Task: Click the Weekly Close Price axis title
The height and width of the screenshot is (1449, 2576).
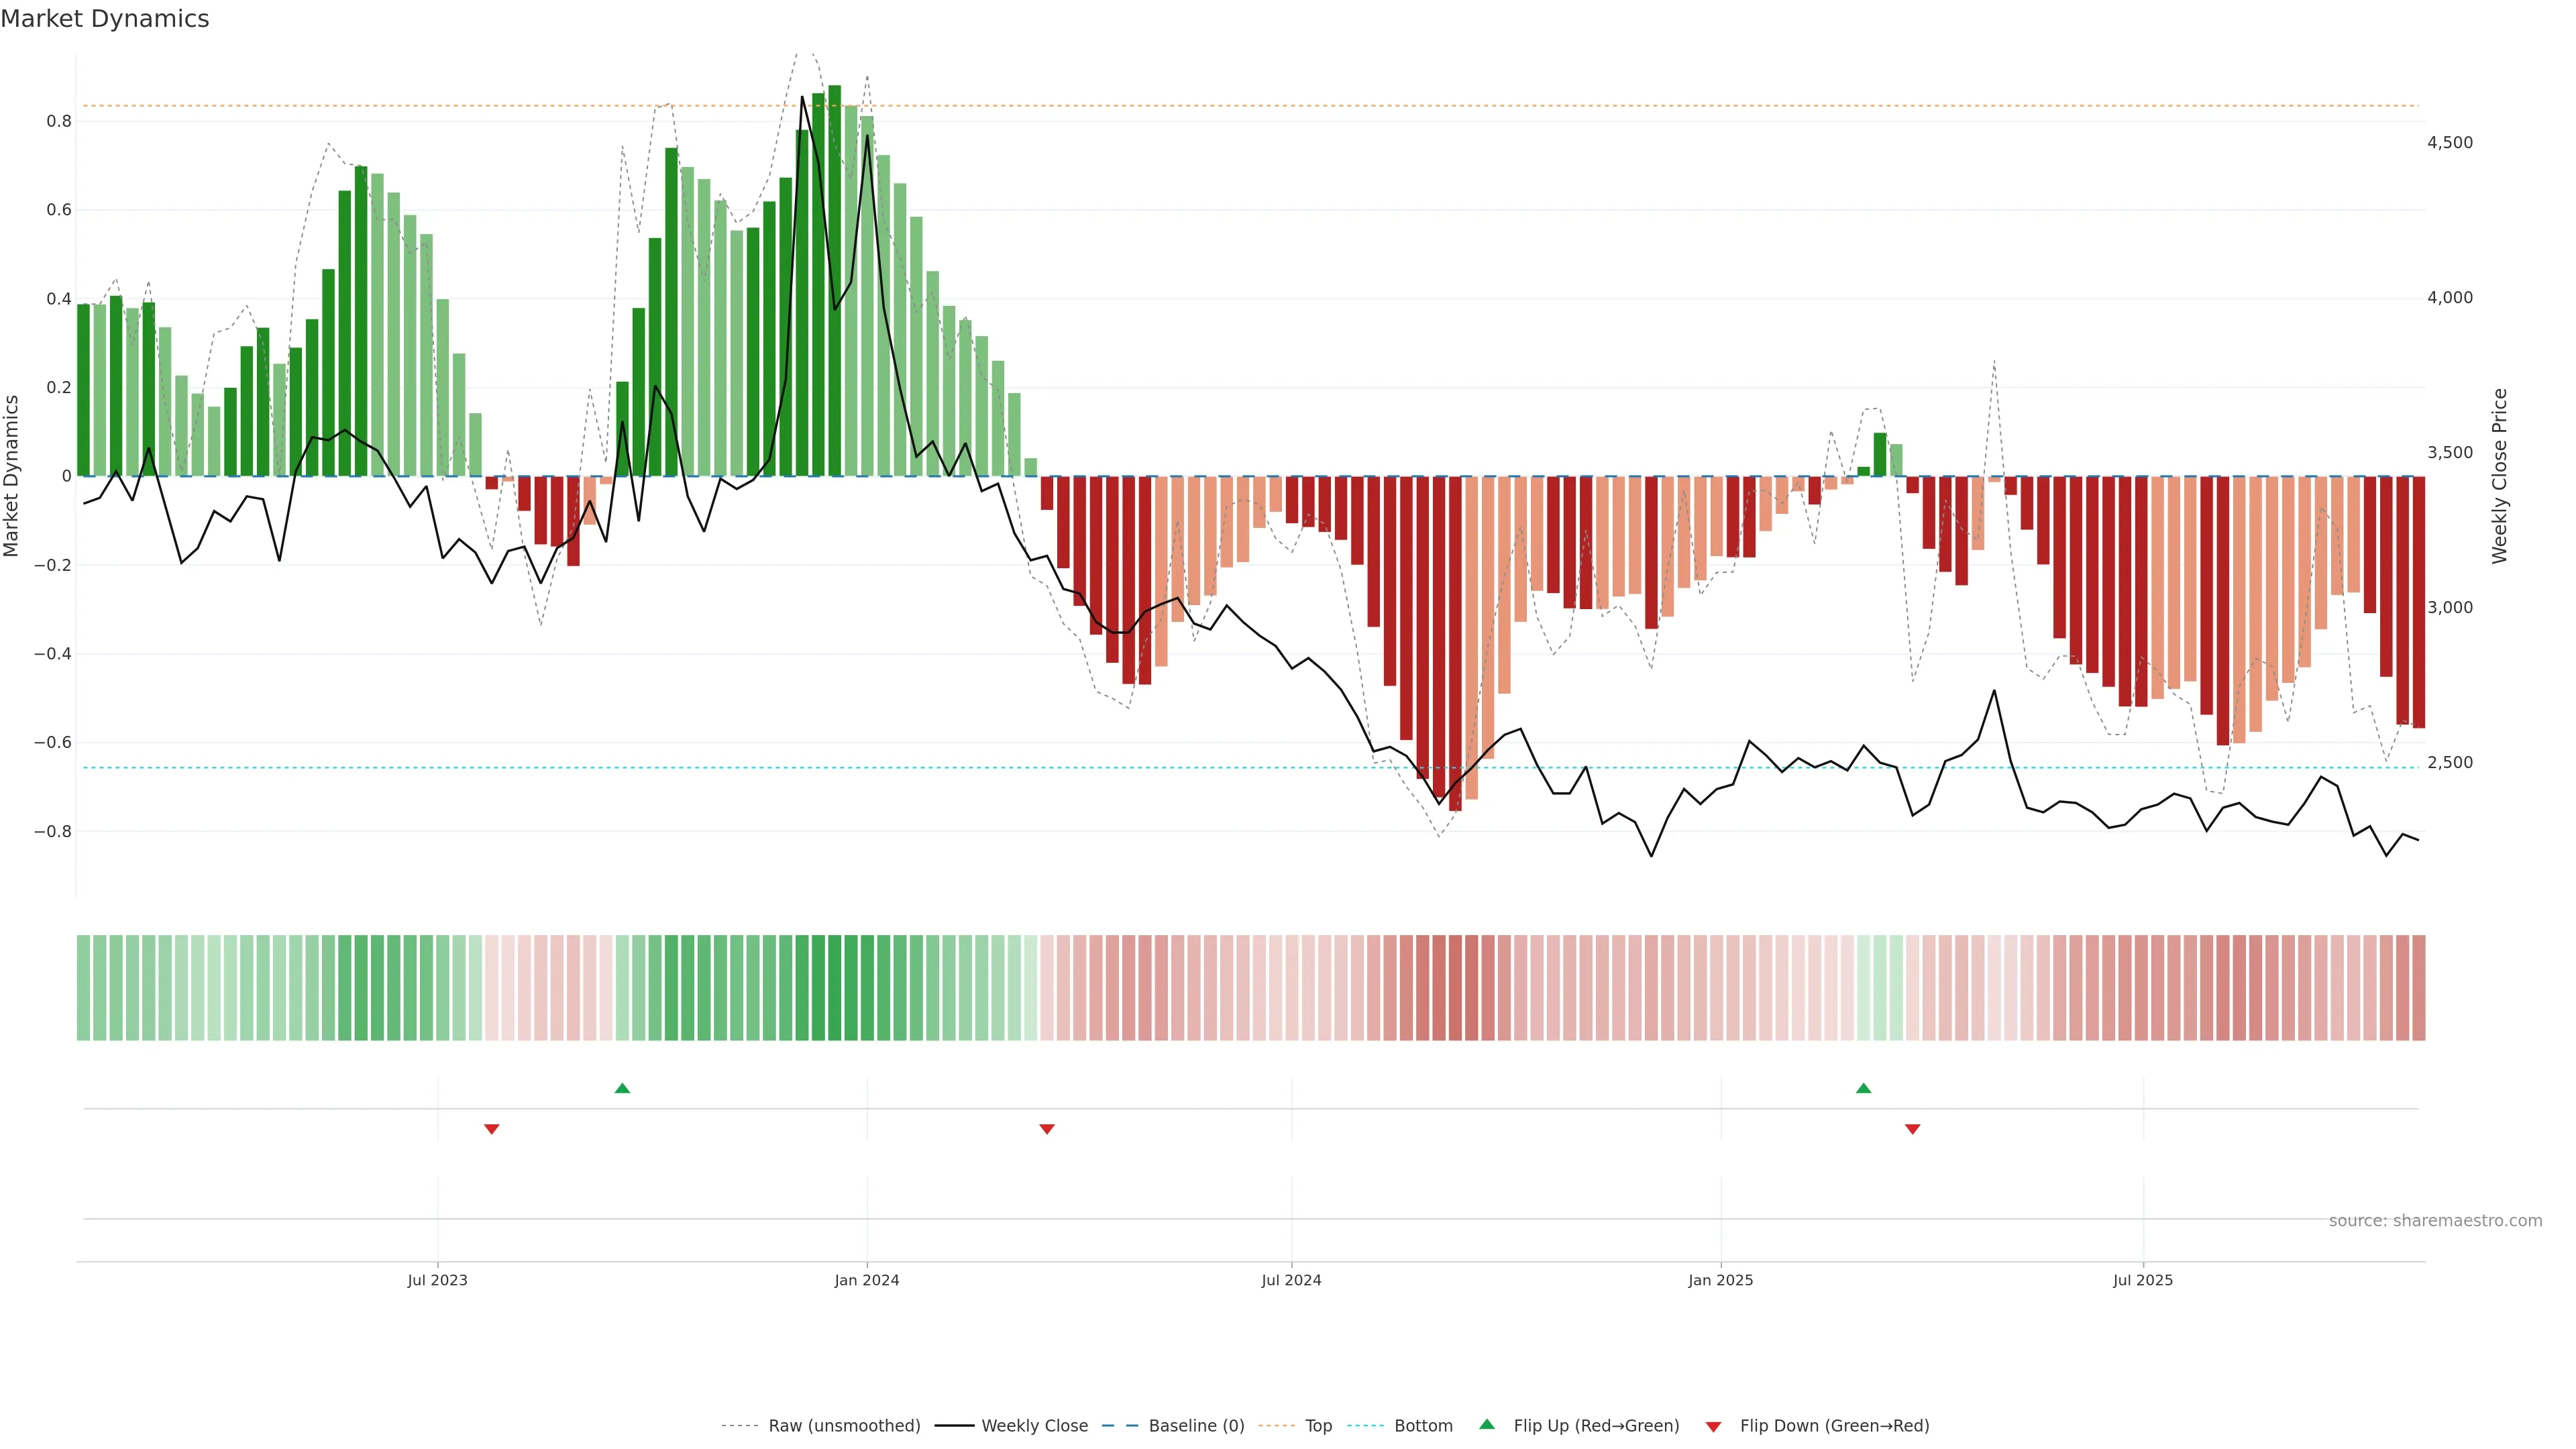Action: coord(2499,476)
